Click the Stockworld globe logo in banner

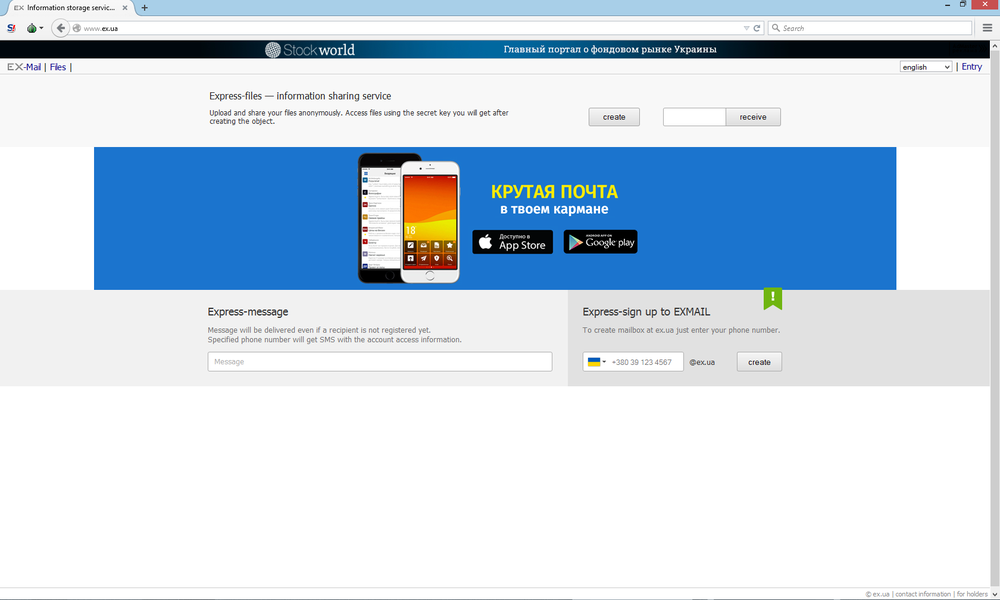click(274, 50)
